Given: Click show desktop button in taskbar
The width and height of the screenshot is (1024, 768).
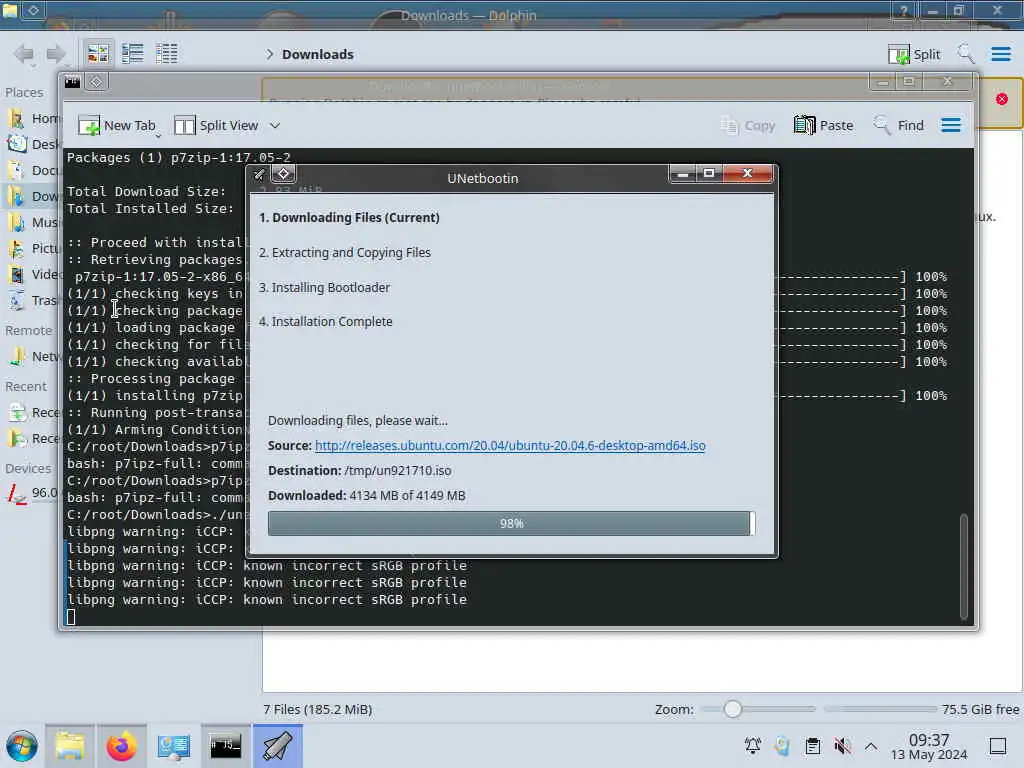Looking at the screenshot, I should [998, 746].
